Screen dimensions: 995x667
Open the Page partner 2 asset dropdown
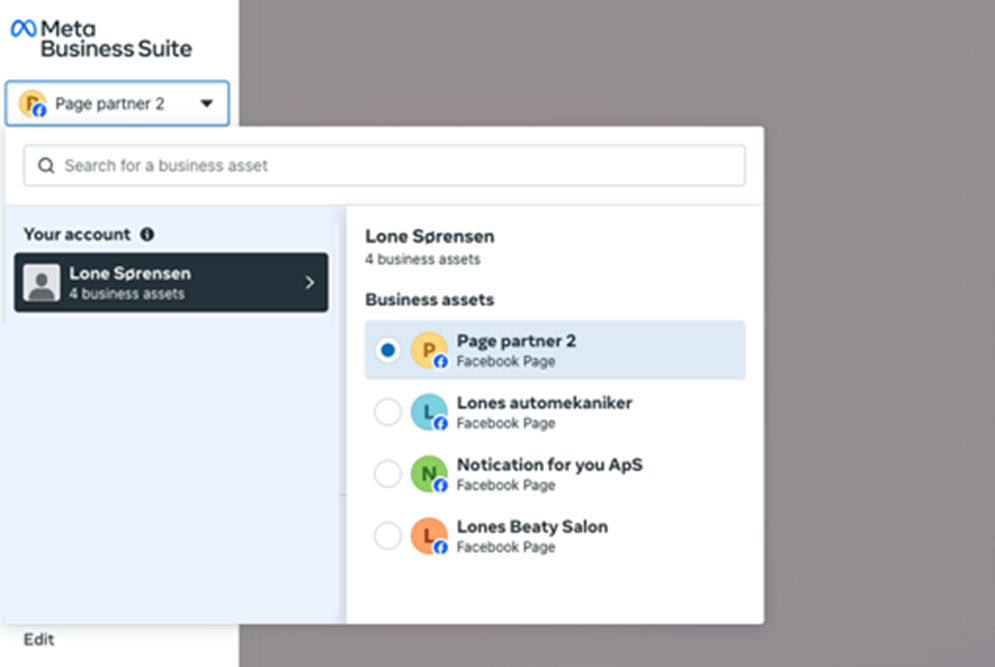(117, 103)
